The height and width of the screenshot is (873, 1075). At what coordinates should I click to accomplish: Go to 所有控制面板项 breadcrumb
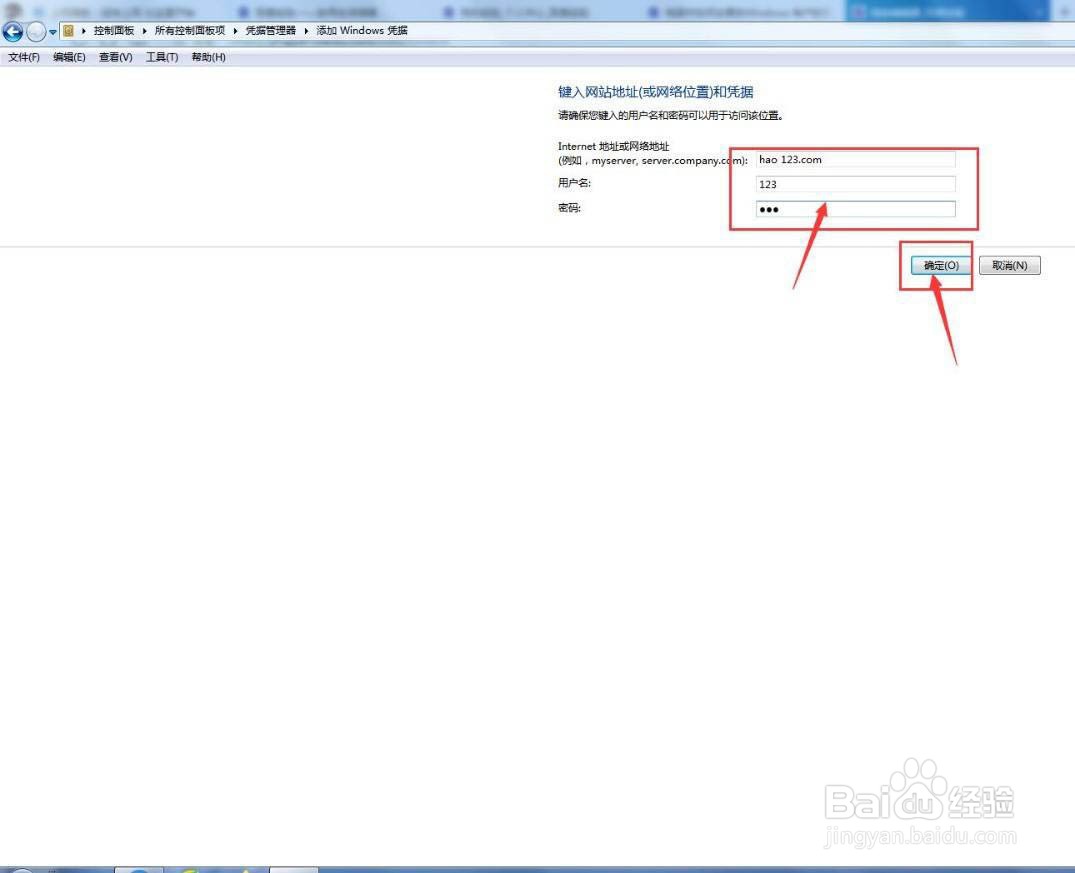click(x=190, y=31)
